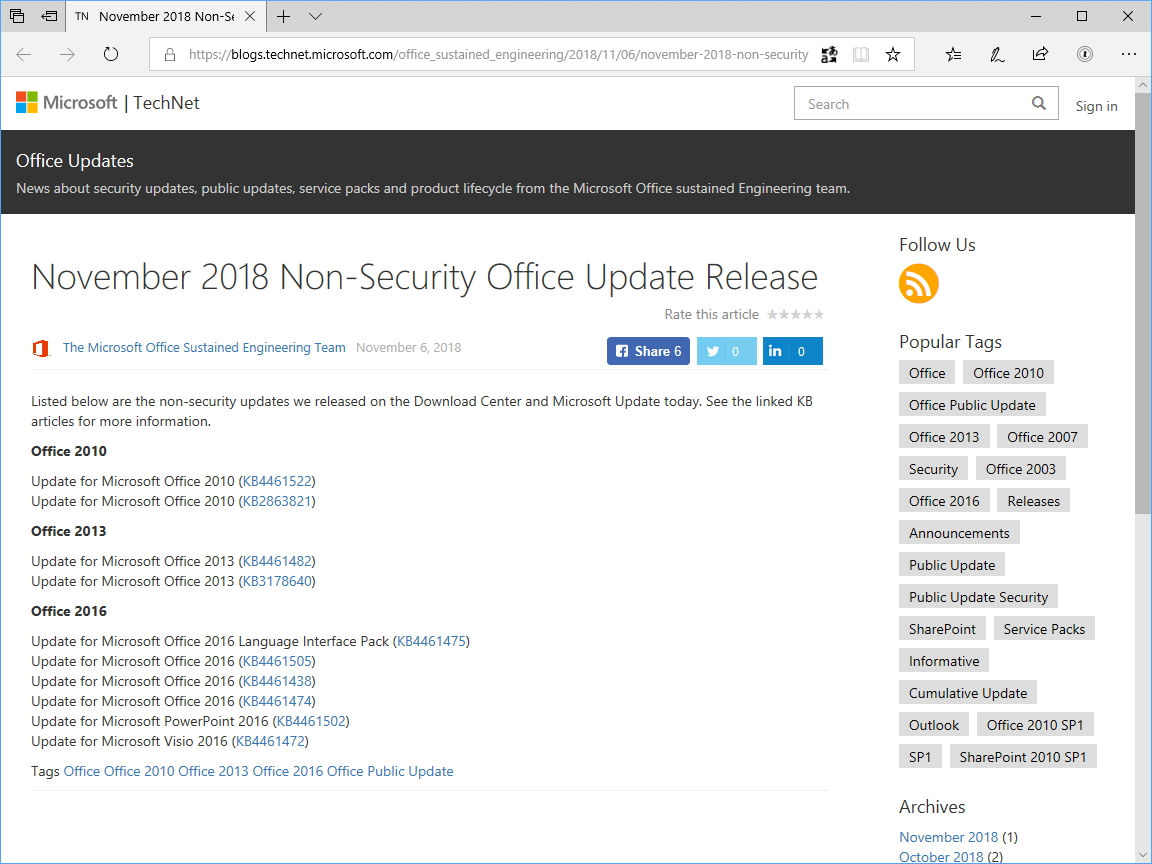Open Windows Ink to annotate the page
This screenshot has height=864, width=1152.
[x=996, y=54]
